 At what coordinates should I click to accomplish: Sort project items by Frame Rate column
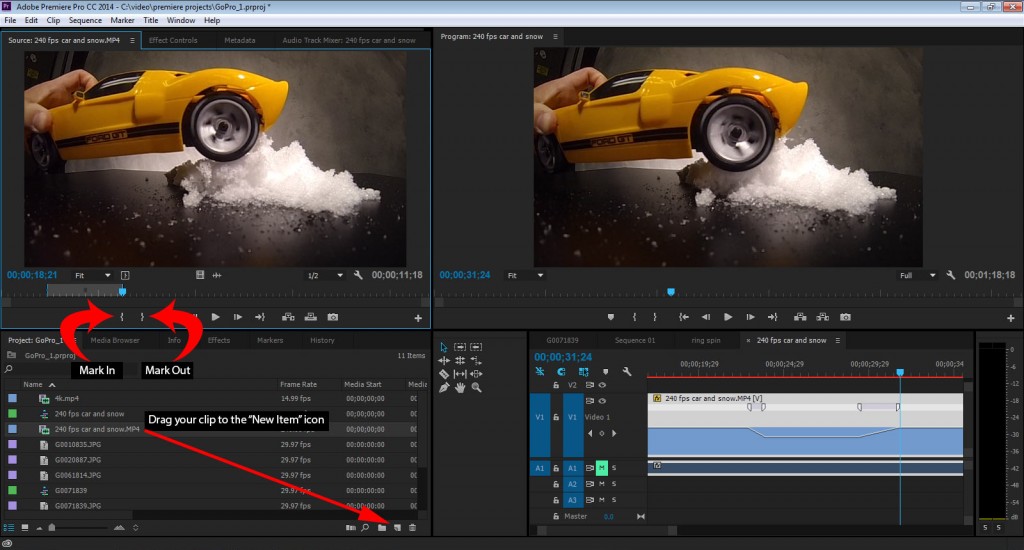coord(298,384)
